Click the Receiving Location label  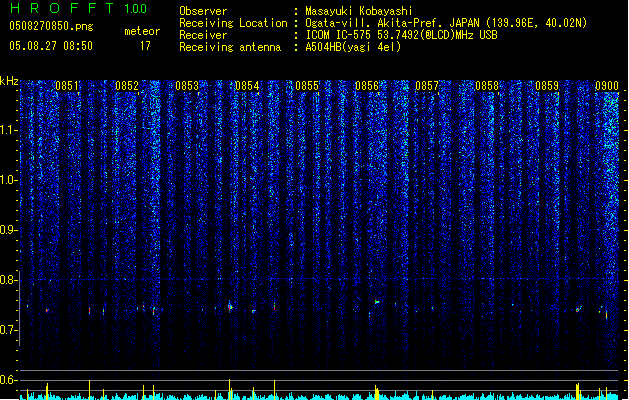click(233, 23)
